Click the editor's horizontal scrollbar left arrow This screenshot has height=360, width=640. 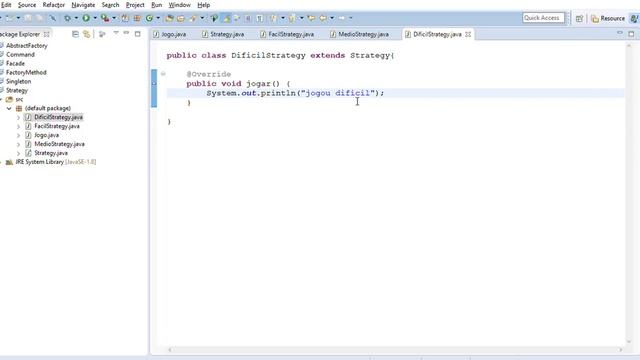[170, 349]
